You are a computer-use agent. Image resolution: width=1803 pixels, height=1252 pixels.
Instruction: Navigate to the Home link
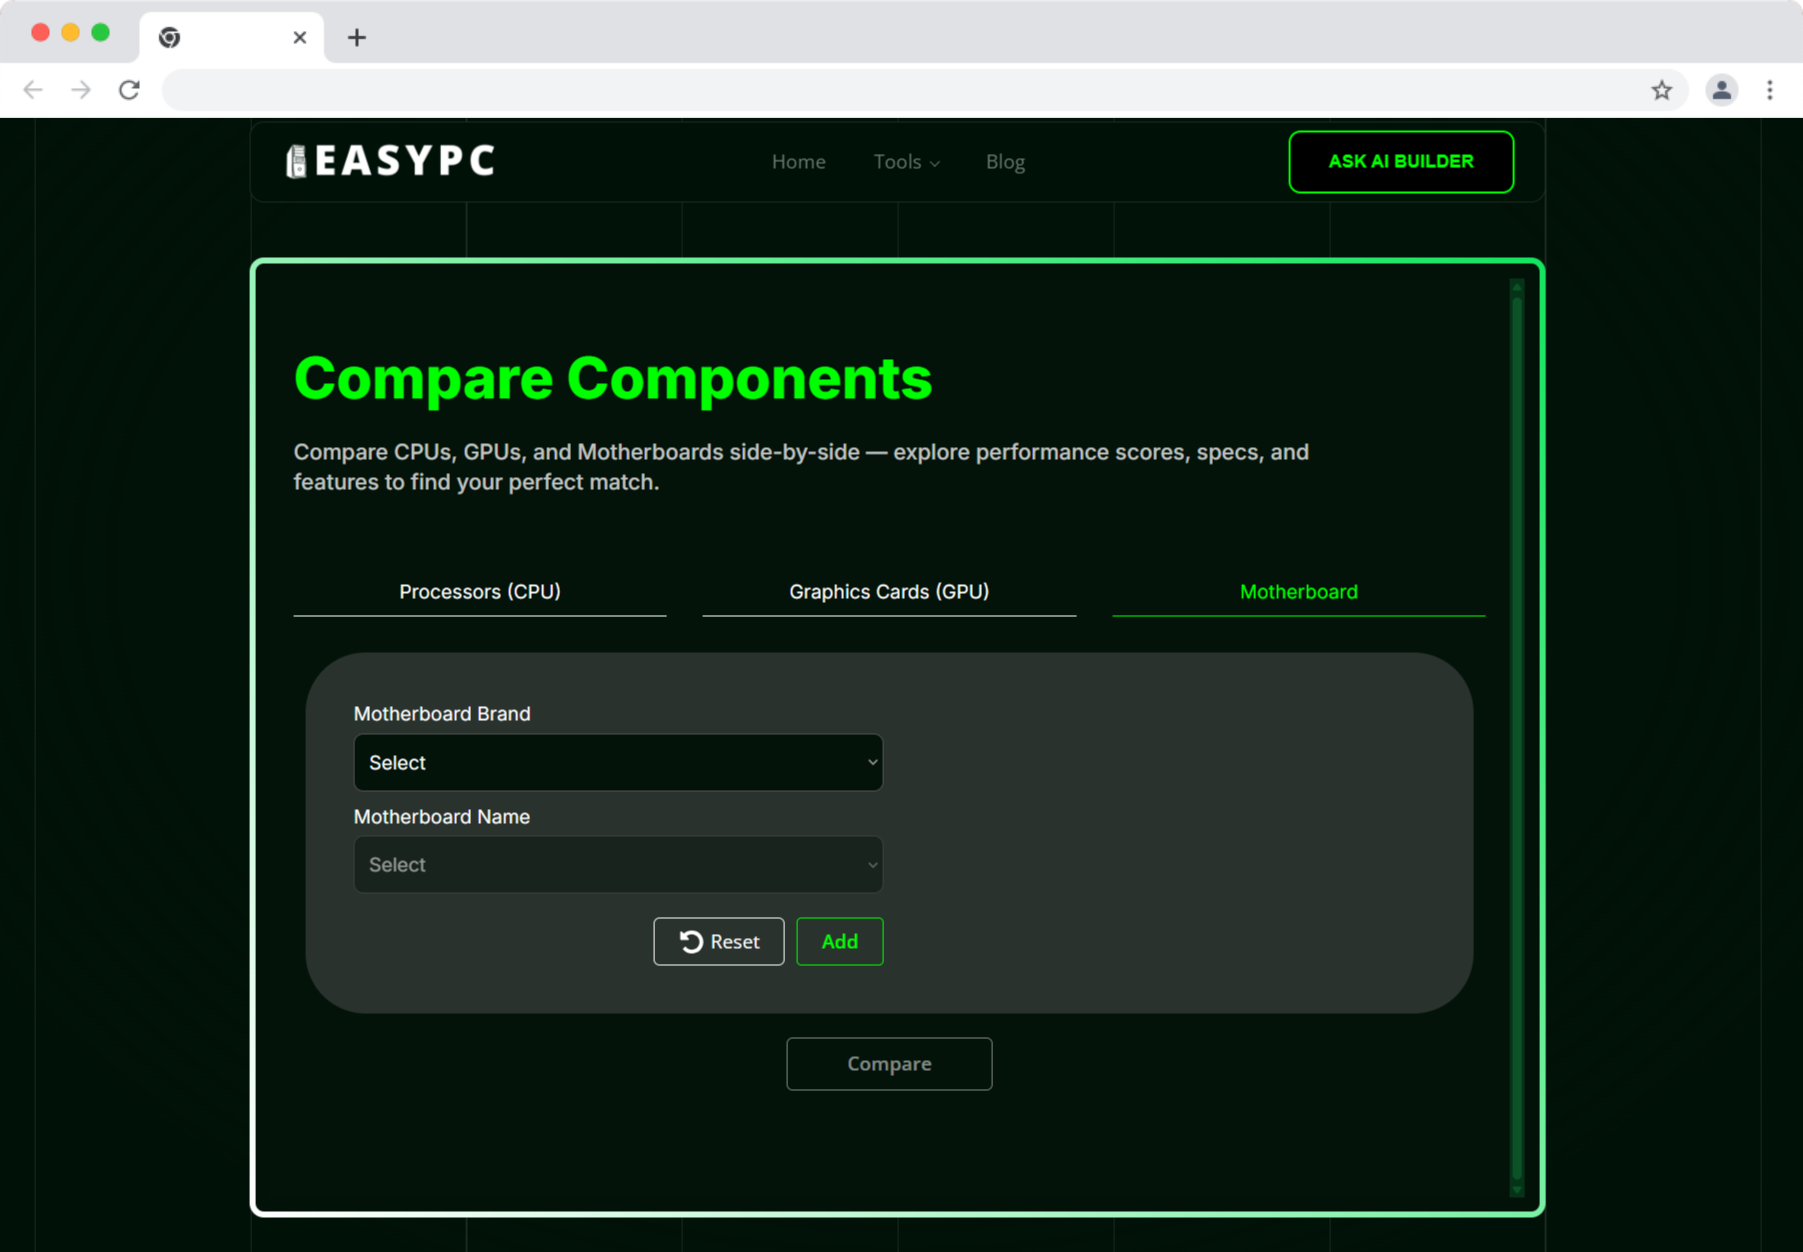tap(797, 161)
